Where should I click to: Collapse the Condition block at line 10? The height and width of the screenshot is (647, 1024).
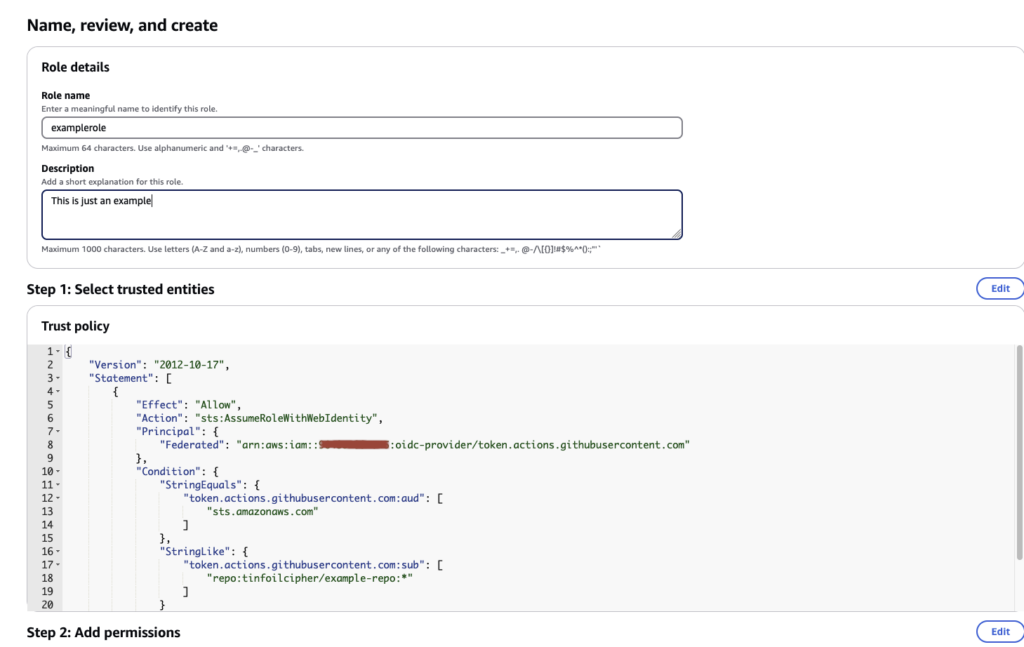58,470
